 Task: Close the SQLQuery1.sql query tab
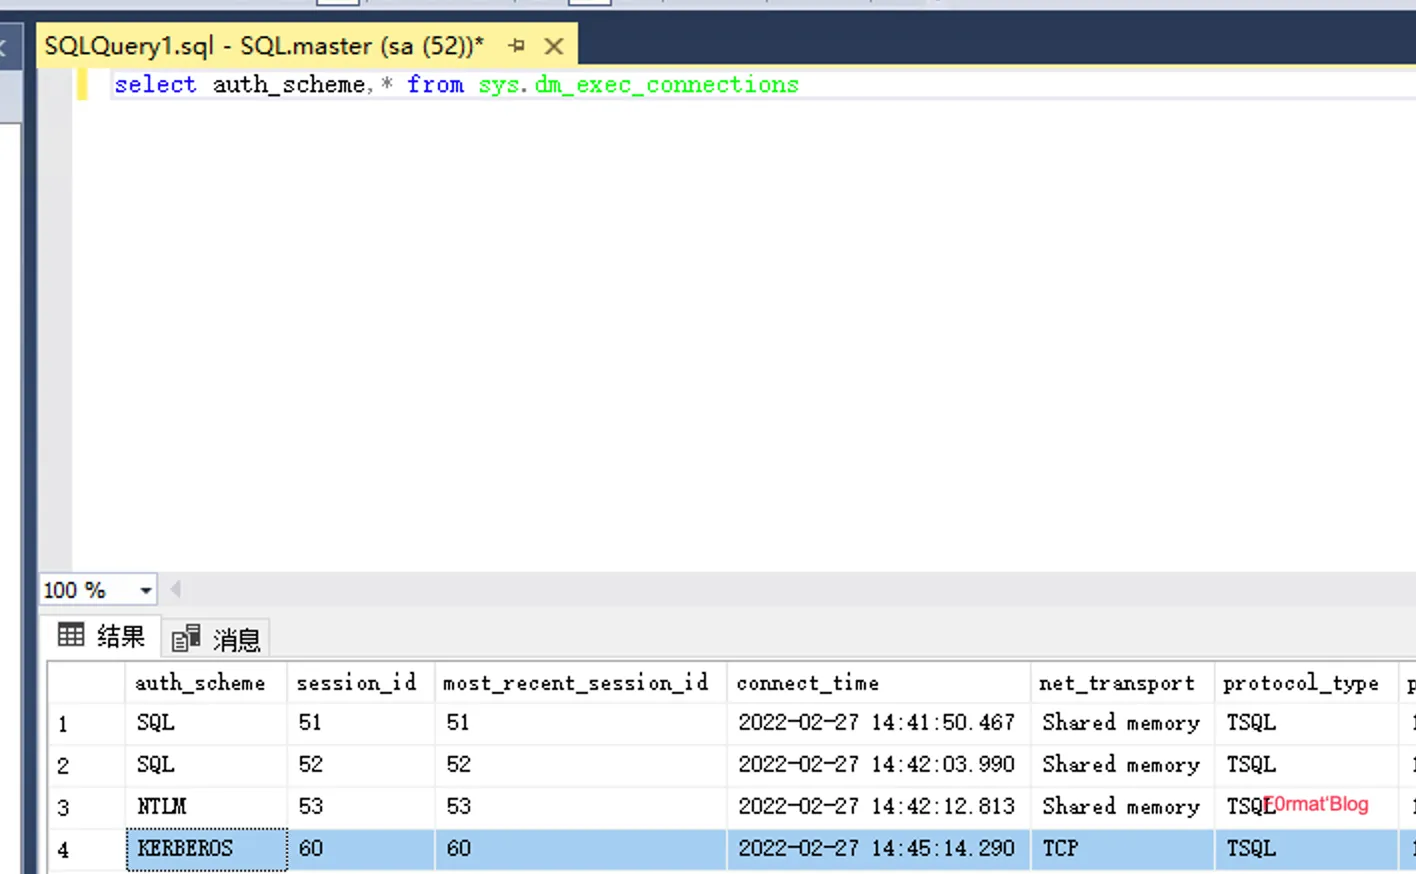click(554, 46)
